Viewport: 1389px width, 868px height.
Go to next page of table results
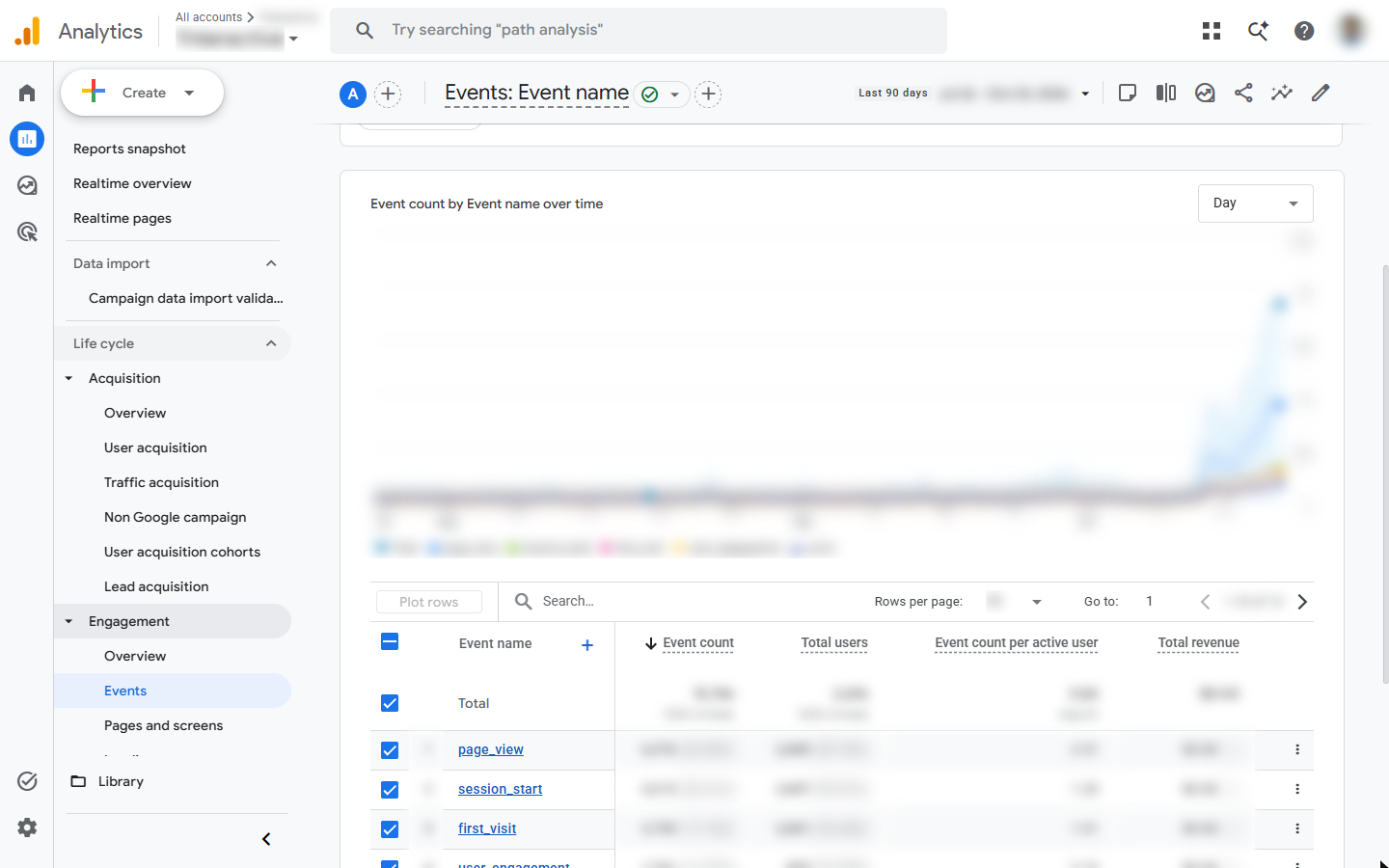pos(1302,602)
